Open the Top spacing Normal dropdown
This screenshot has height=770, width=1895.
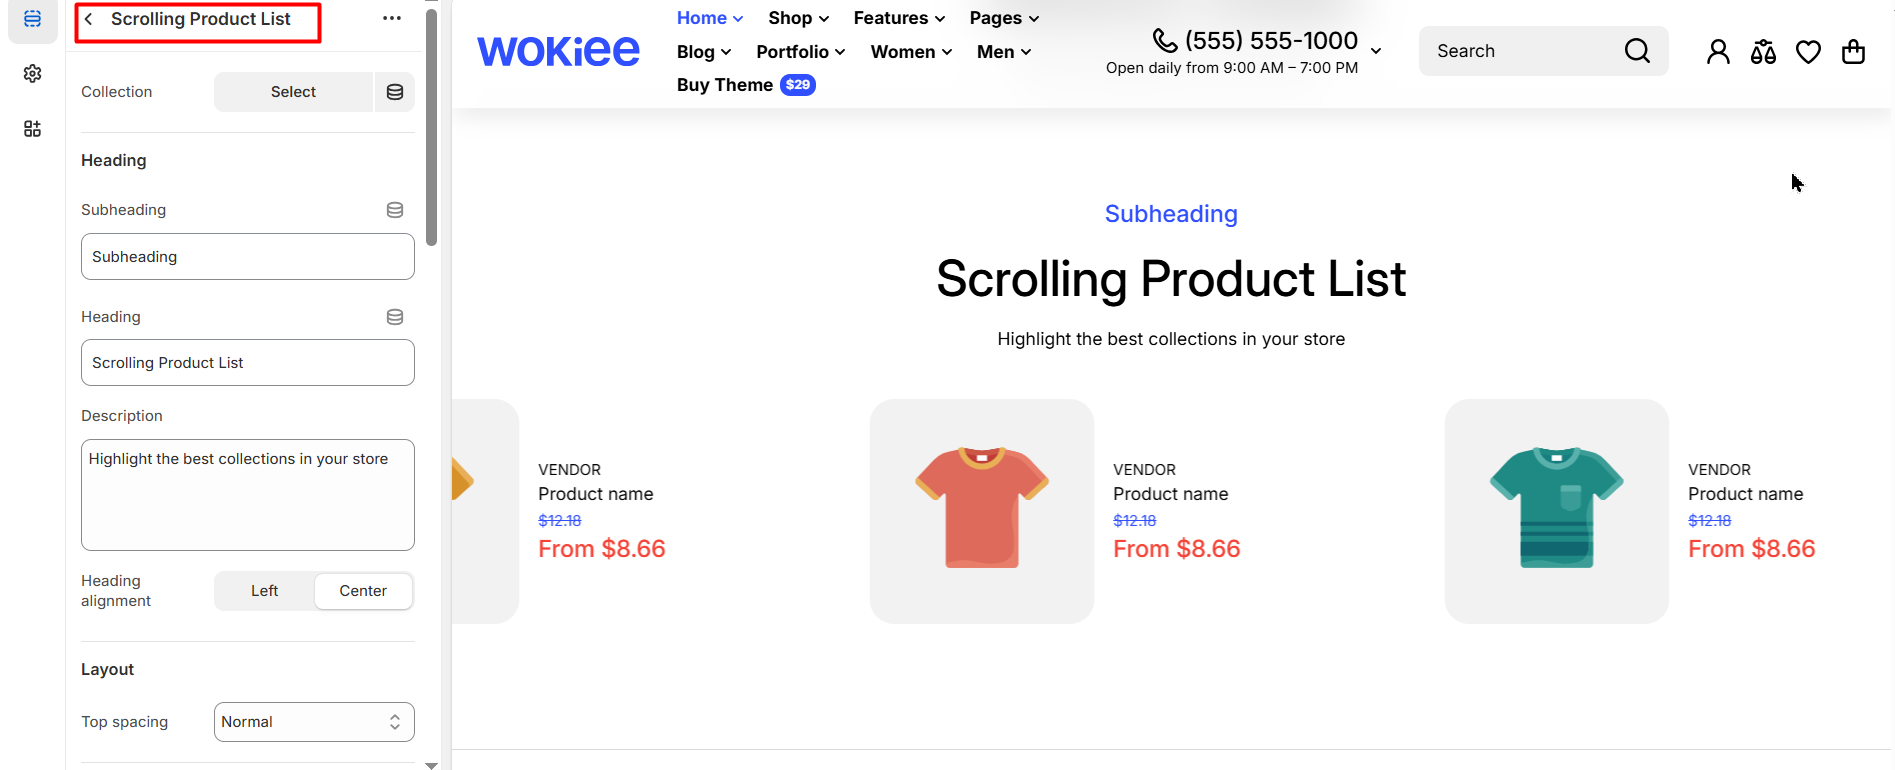[314, 722]
